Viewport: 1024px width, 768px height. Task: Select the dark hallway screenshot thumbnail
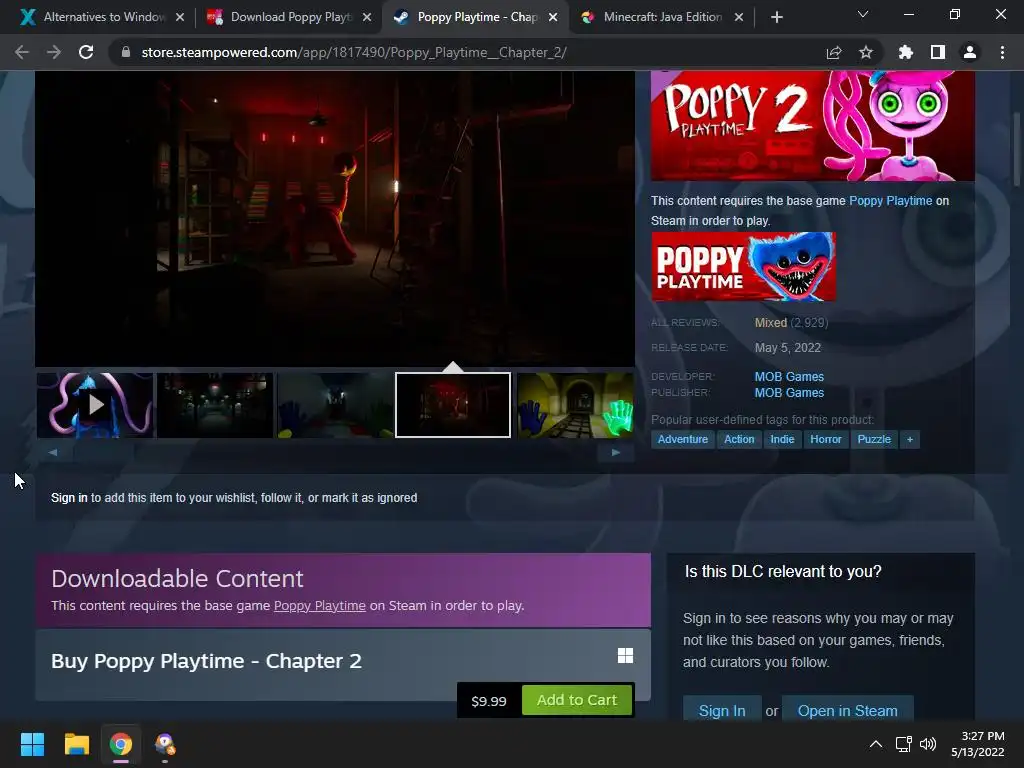[x=215, y=405]
